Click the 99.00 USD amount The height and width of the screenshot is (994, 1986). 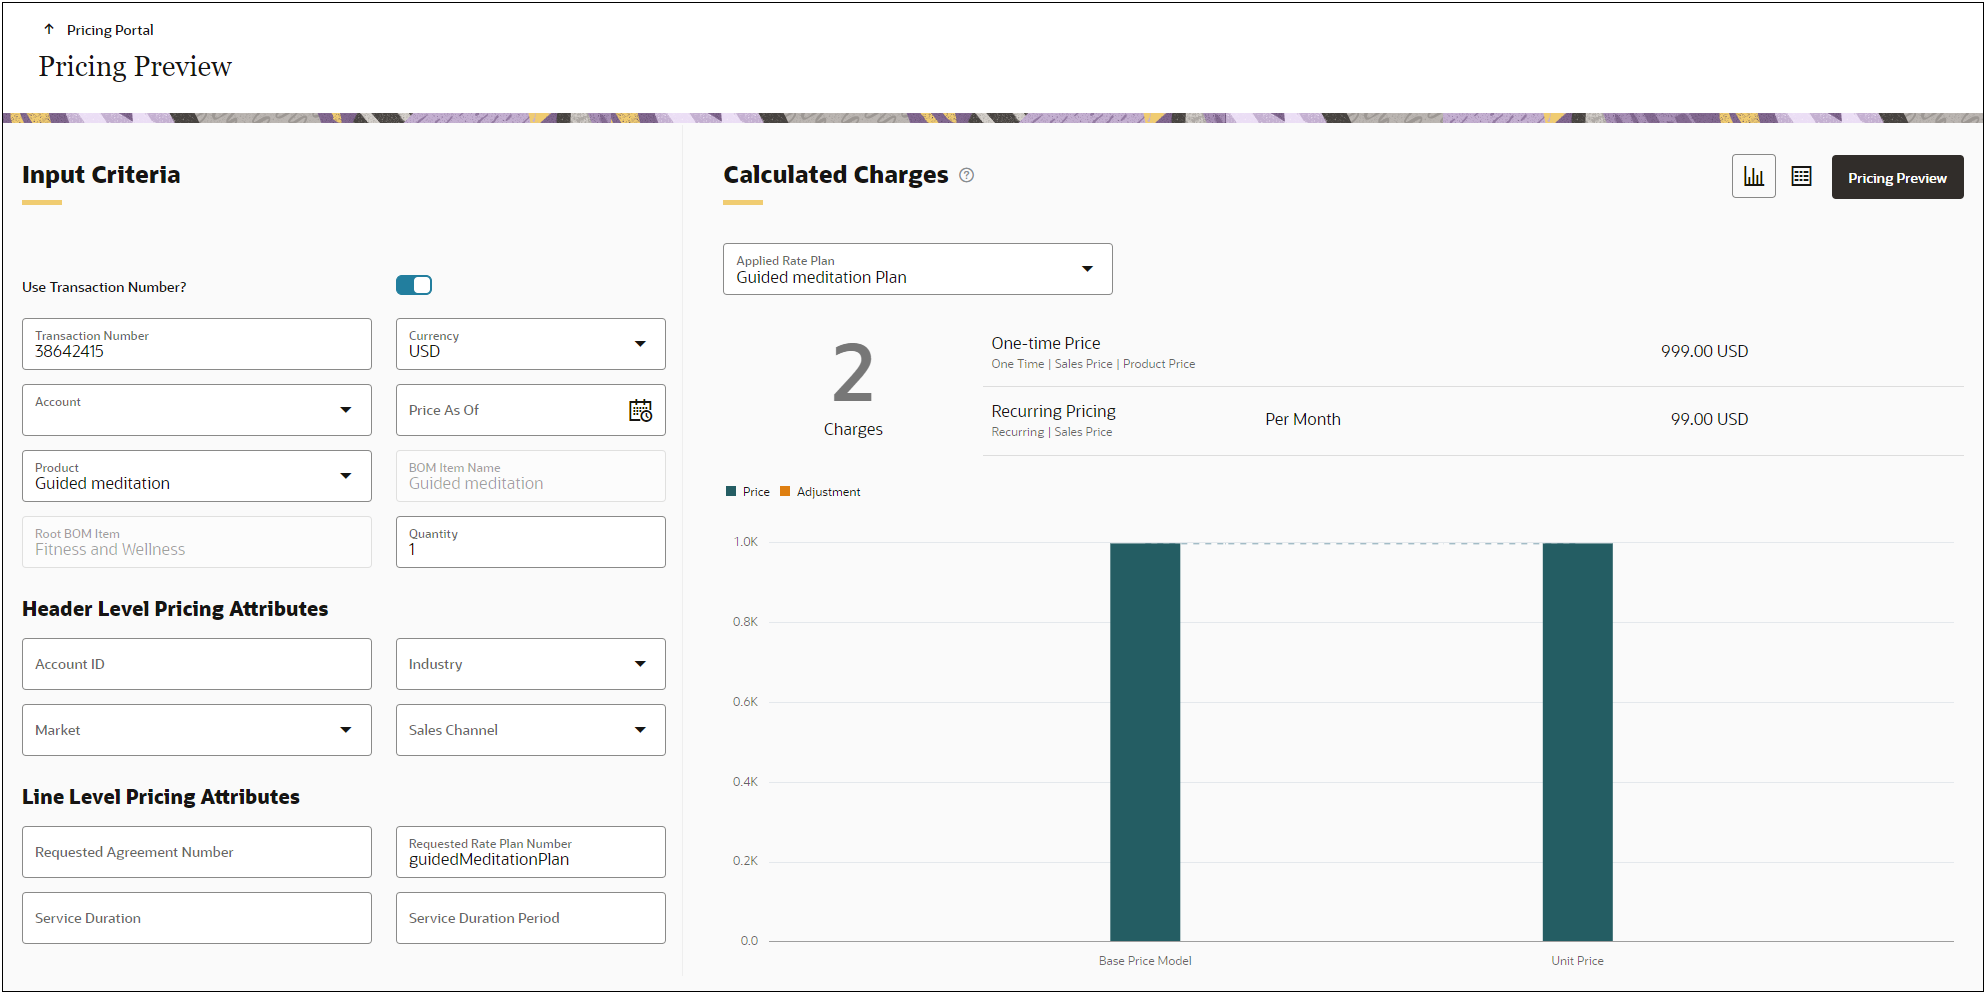(x=1709, y=419)
